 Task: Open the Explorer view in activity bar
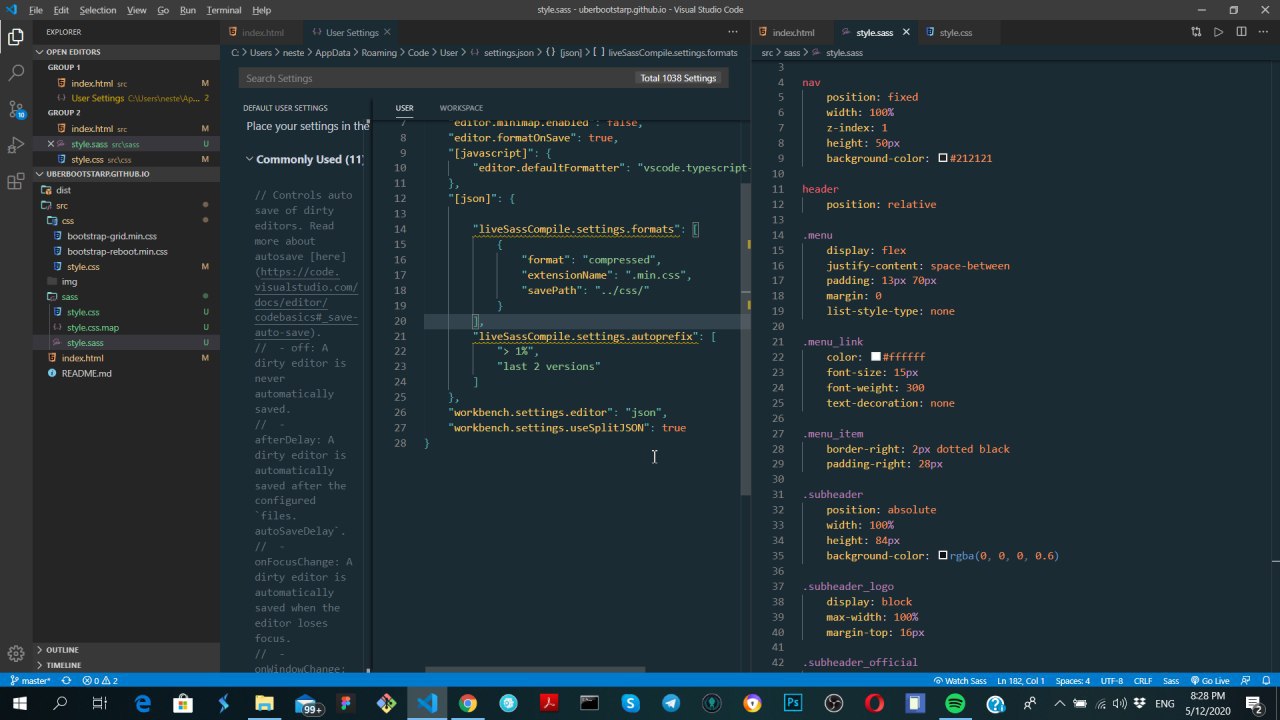(x=16, y=37)
